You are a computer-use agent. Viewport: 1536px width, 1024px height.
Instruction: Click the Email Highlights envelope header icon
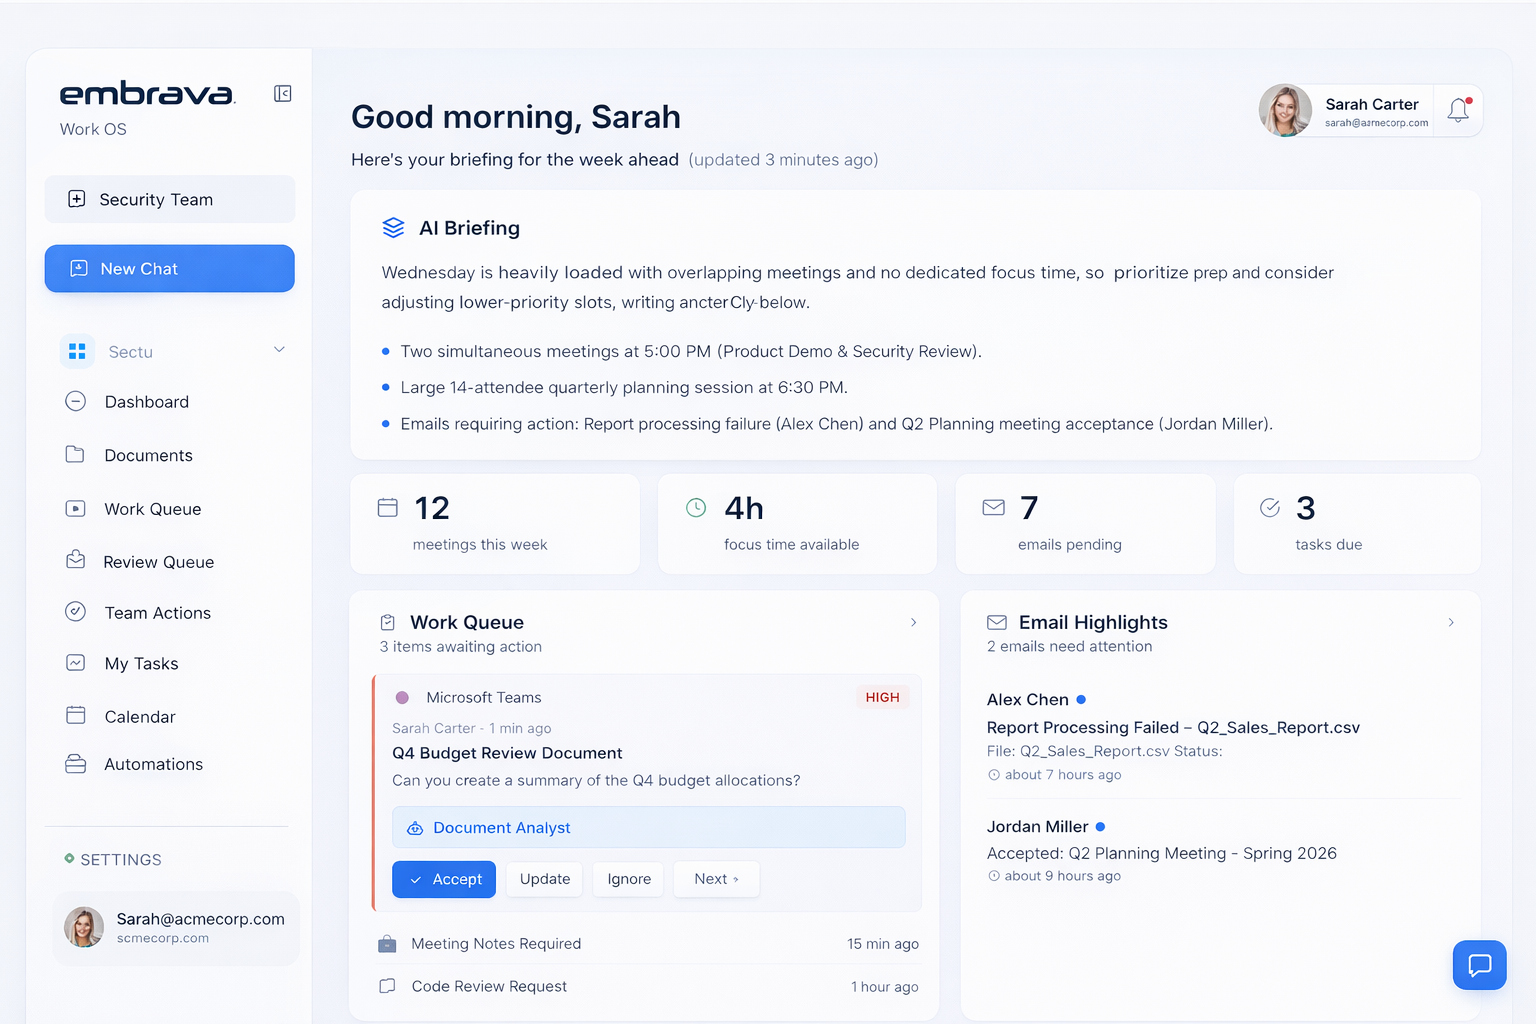(997, 622)
